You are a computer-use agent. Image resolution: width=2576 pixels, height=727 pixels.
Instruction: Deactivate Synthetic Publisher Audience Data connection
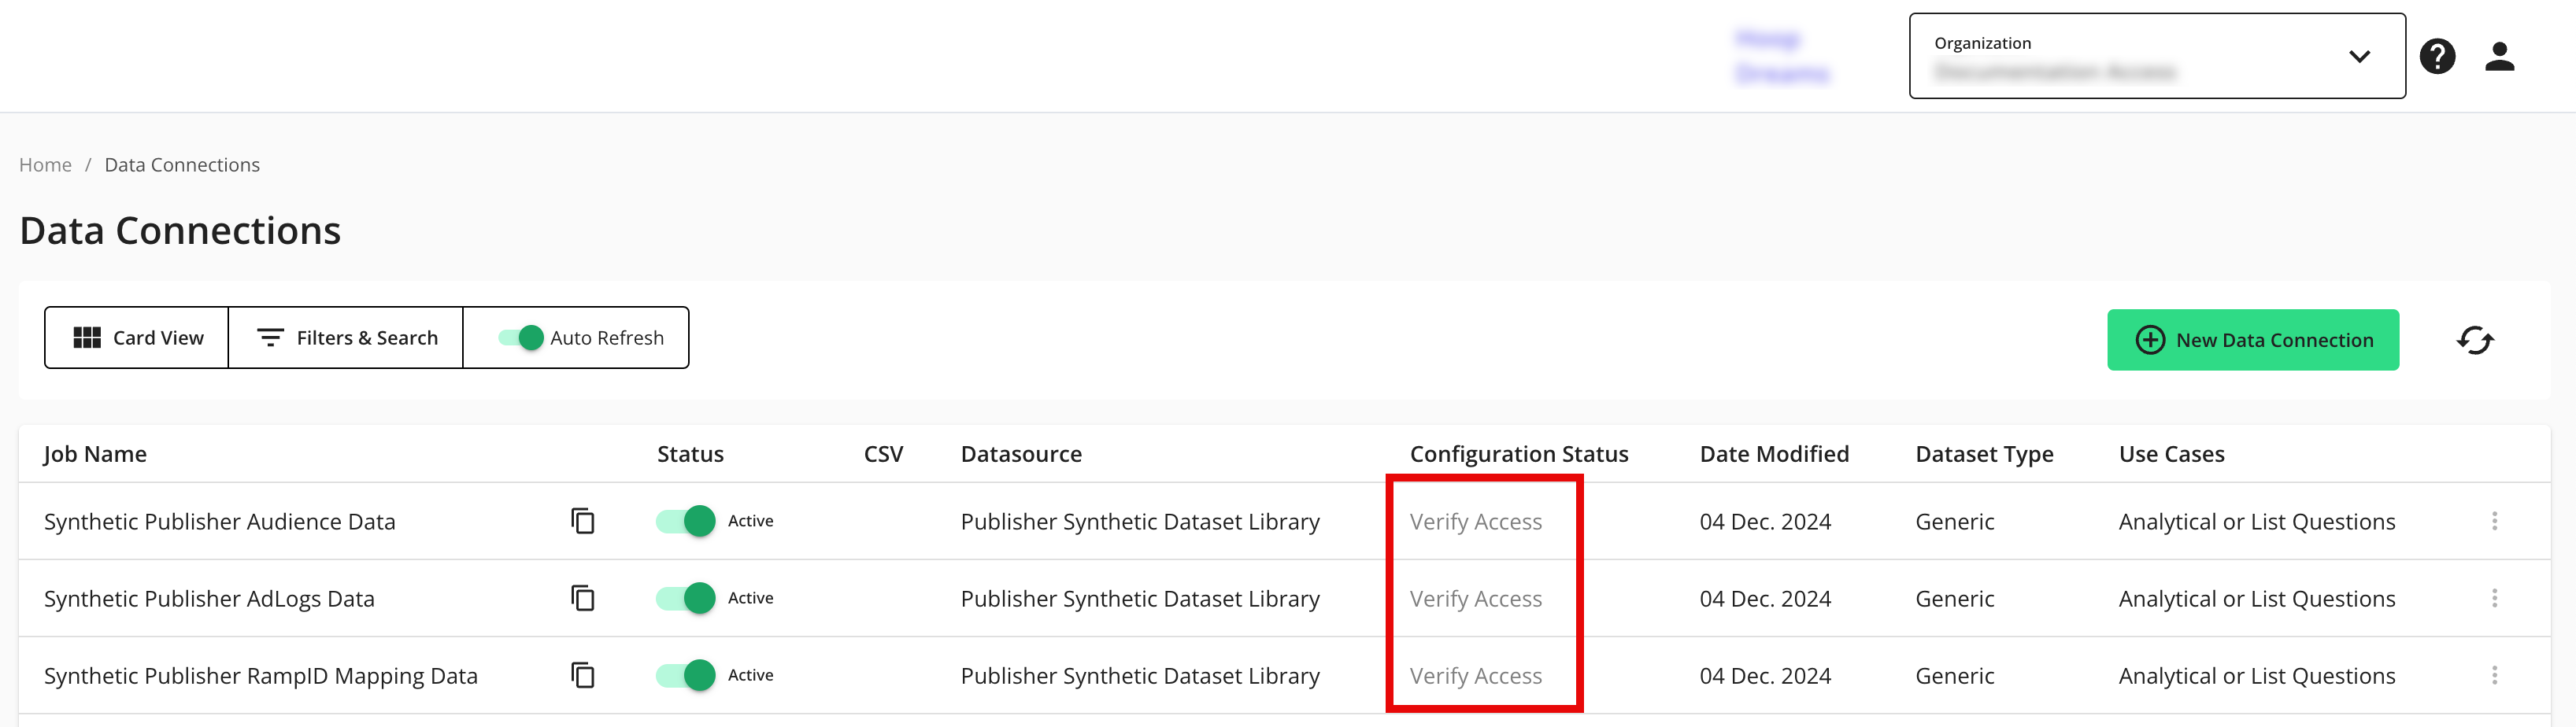(687, 521)
